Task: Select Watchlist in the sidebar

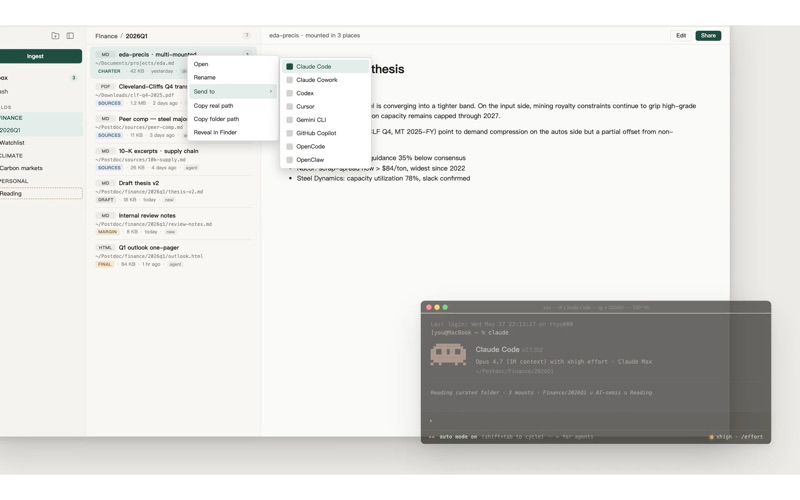Action: tap(41, 143)
